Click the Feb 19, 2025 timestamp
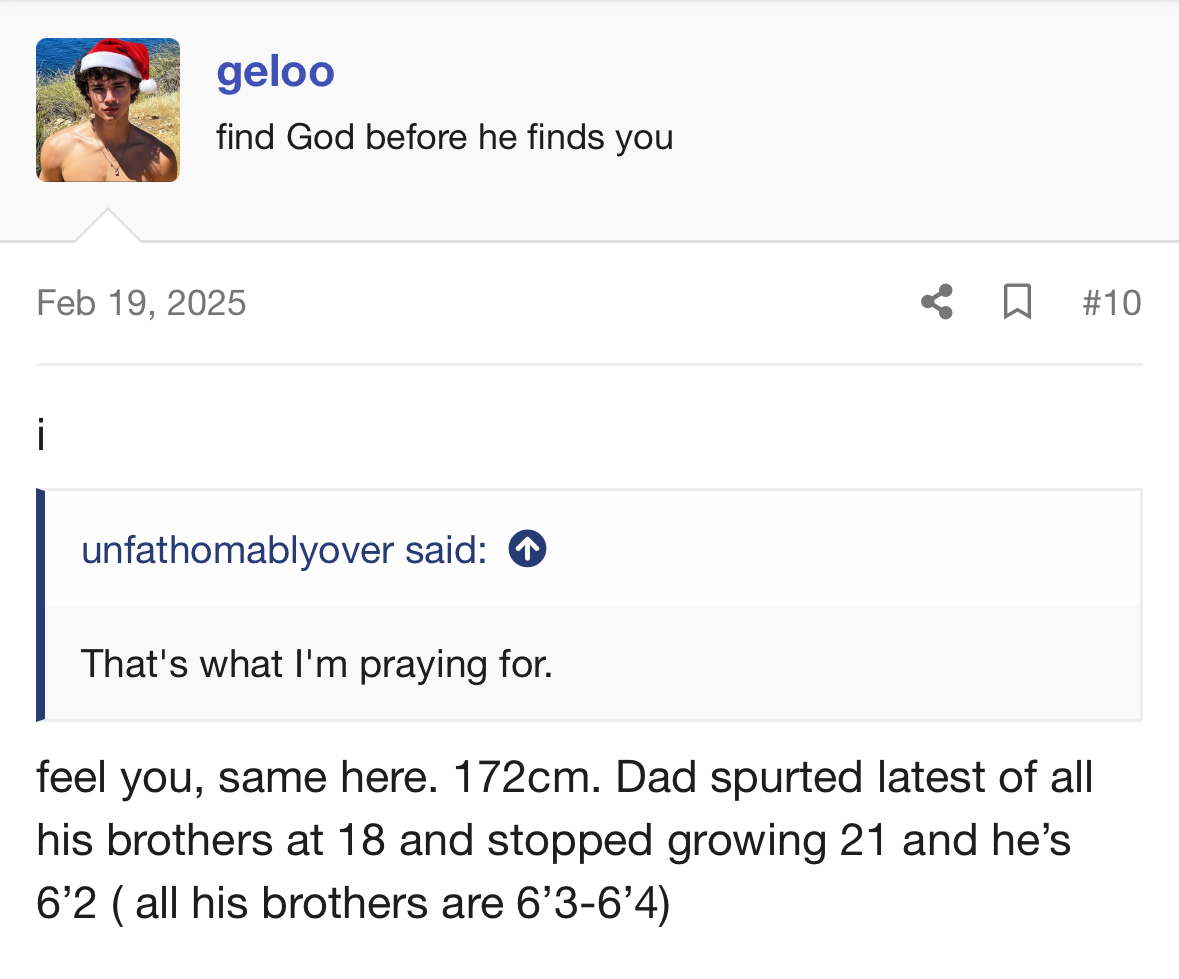Screen dimensions: 1179x979 (141, 302)
